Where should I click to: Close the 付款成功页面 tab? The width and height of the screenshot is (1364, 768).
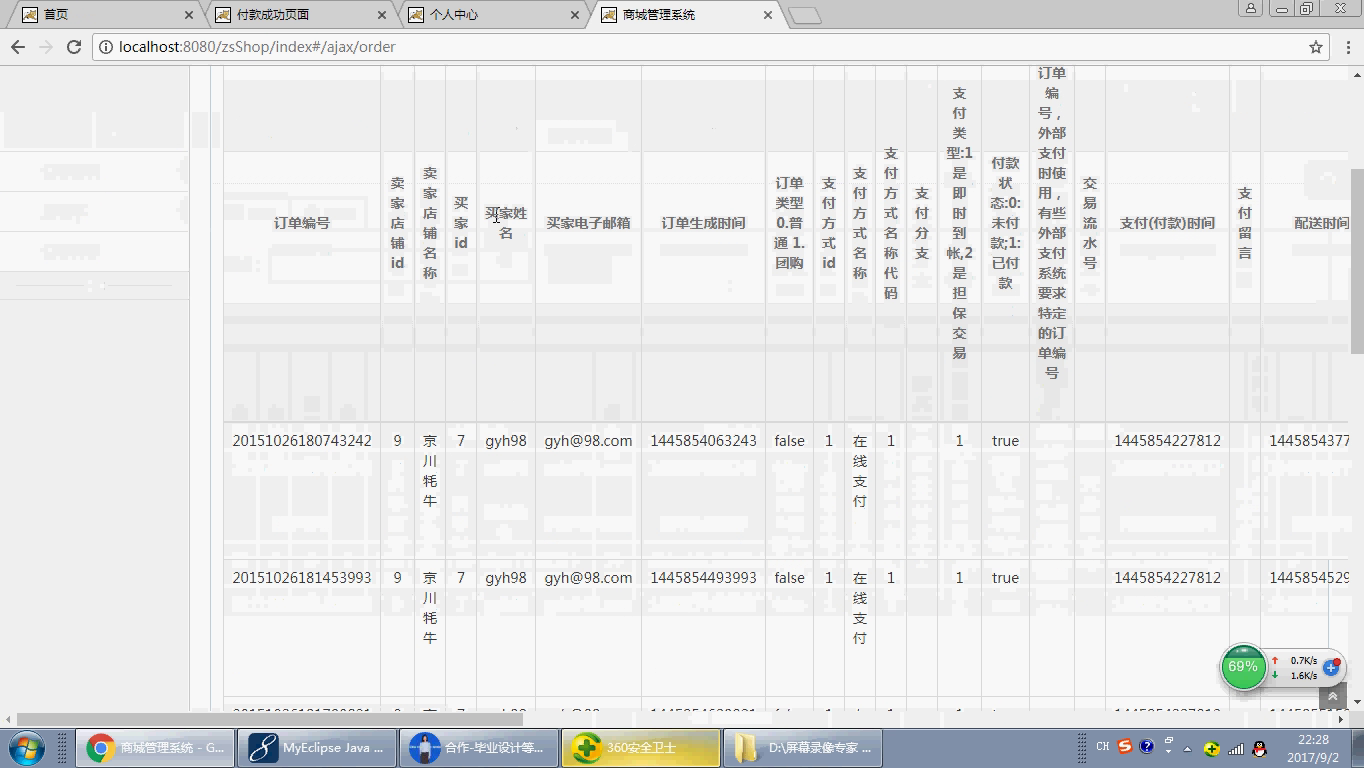coord(382,15)
